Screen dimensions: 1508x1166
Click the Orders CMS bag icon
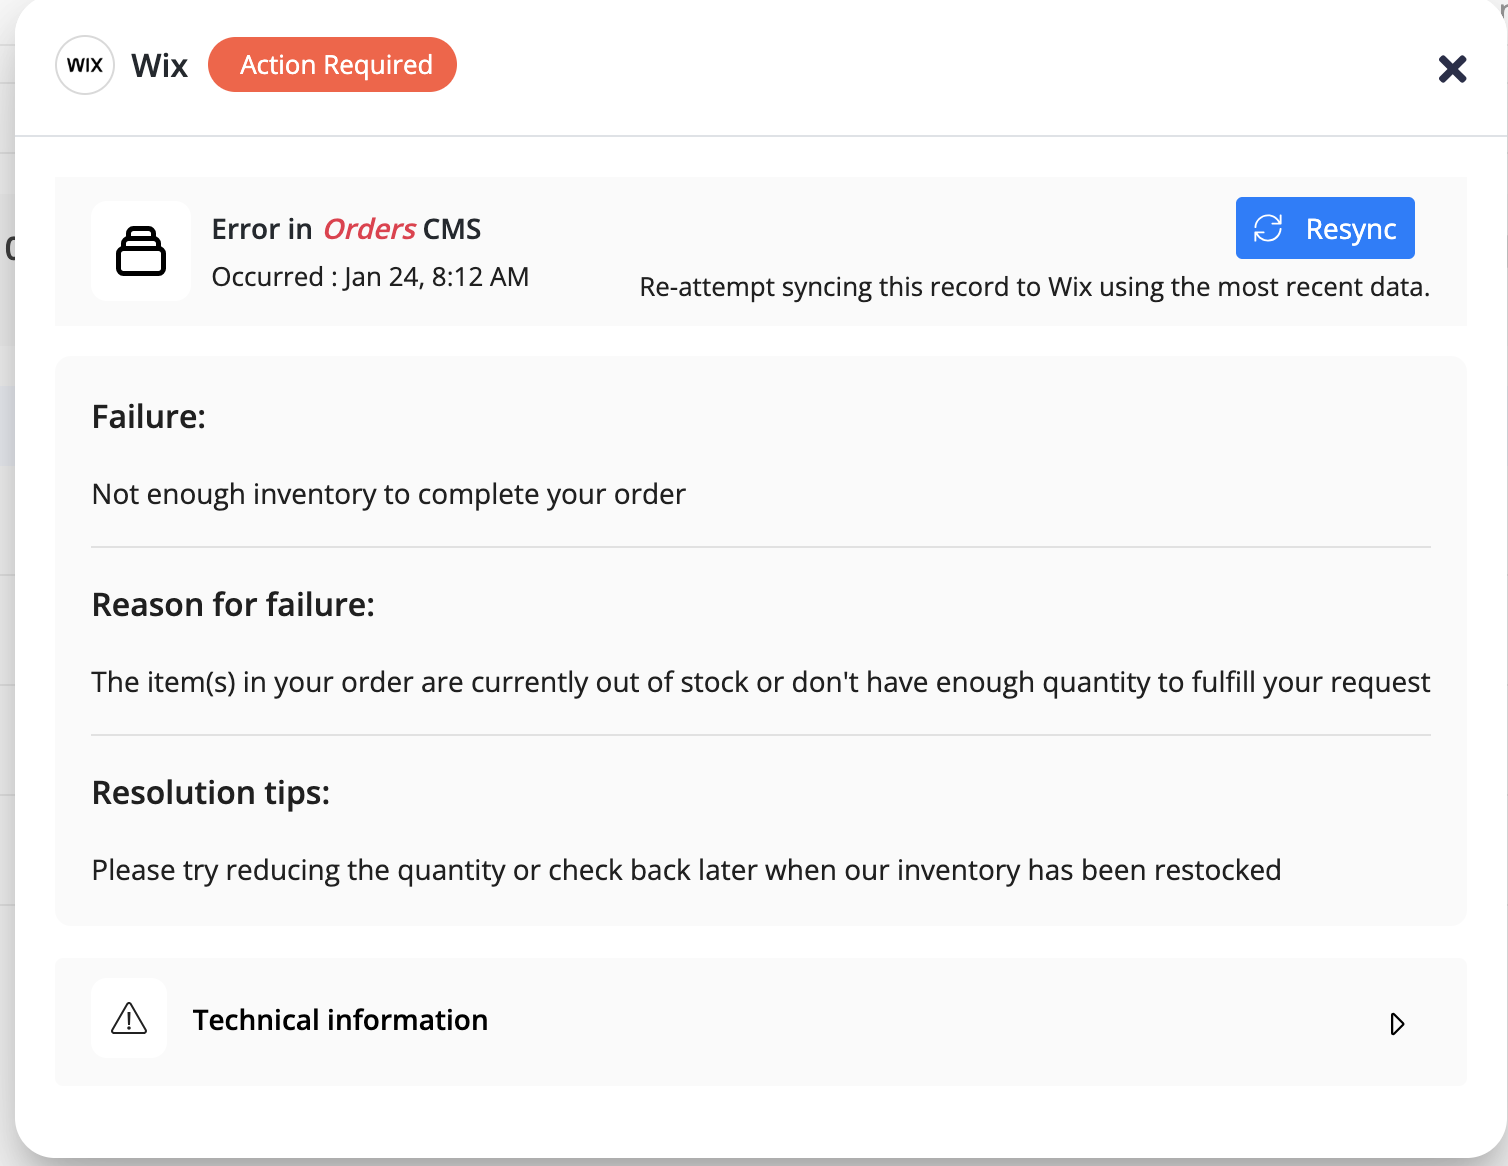point(141,251)
